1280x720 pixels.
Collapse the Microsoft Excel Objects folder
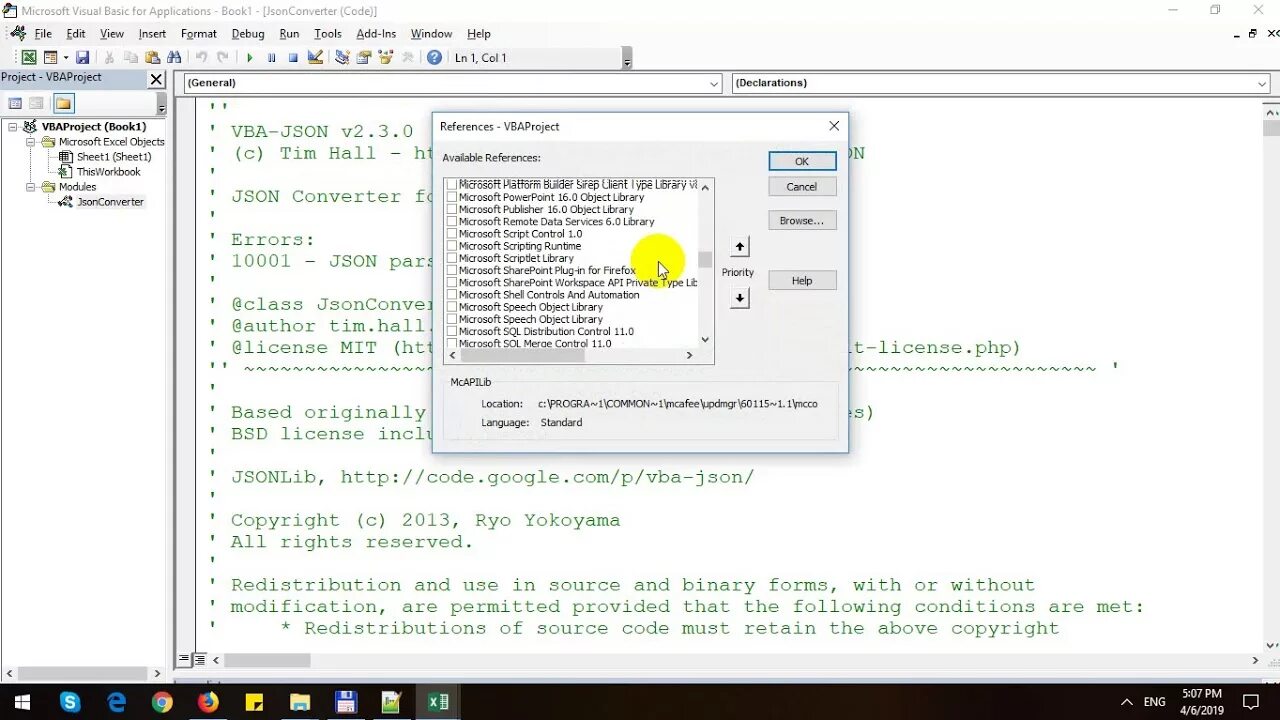point(31,142)
